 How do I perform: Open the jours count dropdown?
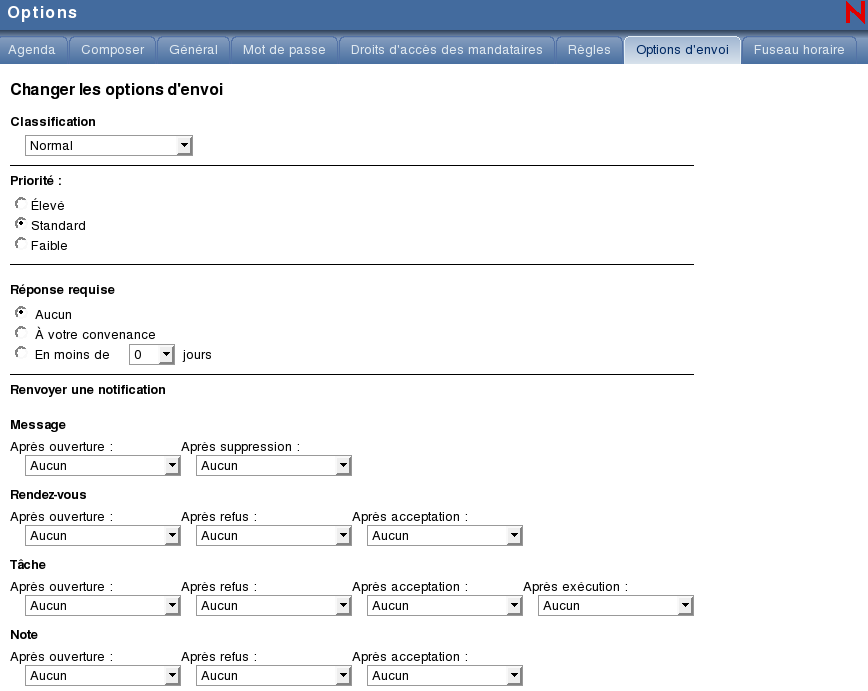point(152,354)
